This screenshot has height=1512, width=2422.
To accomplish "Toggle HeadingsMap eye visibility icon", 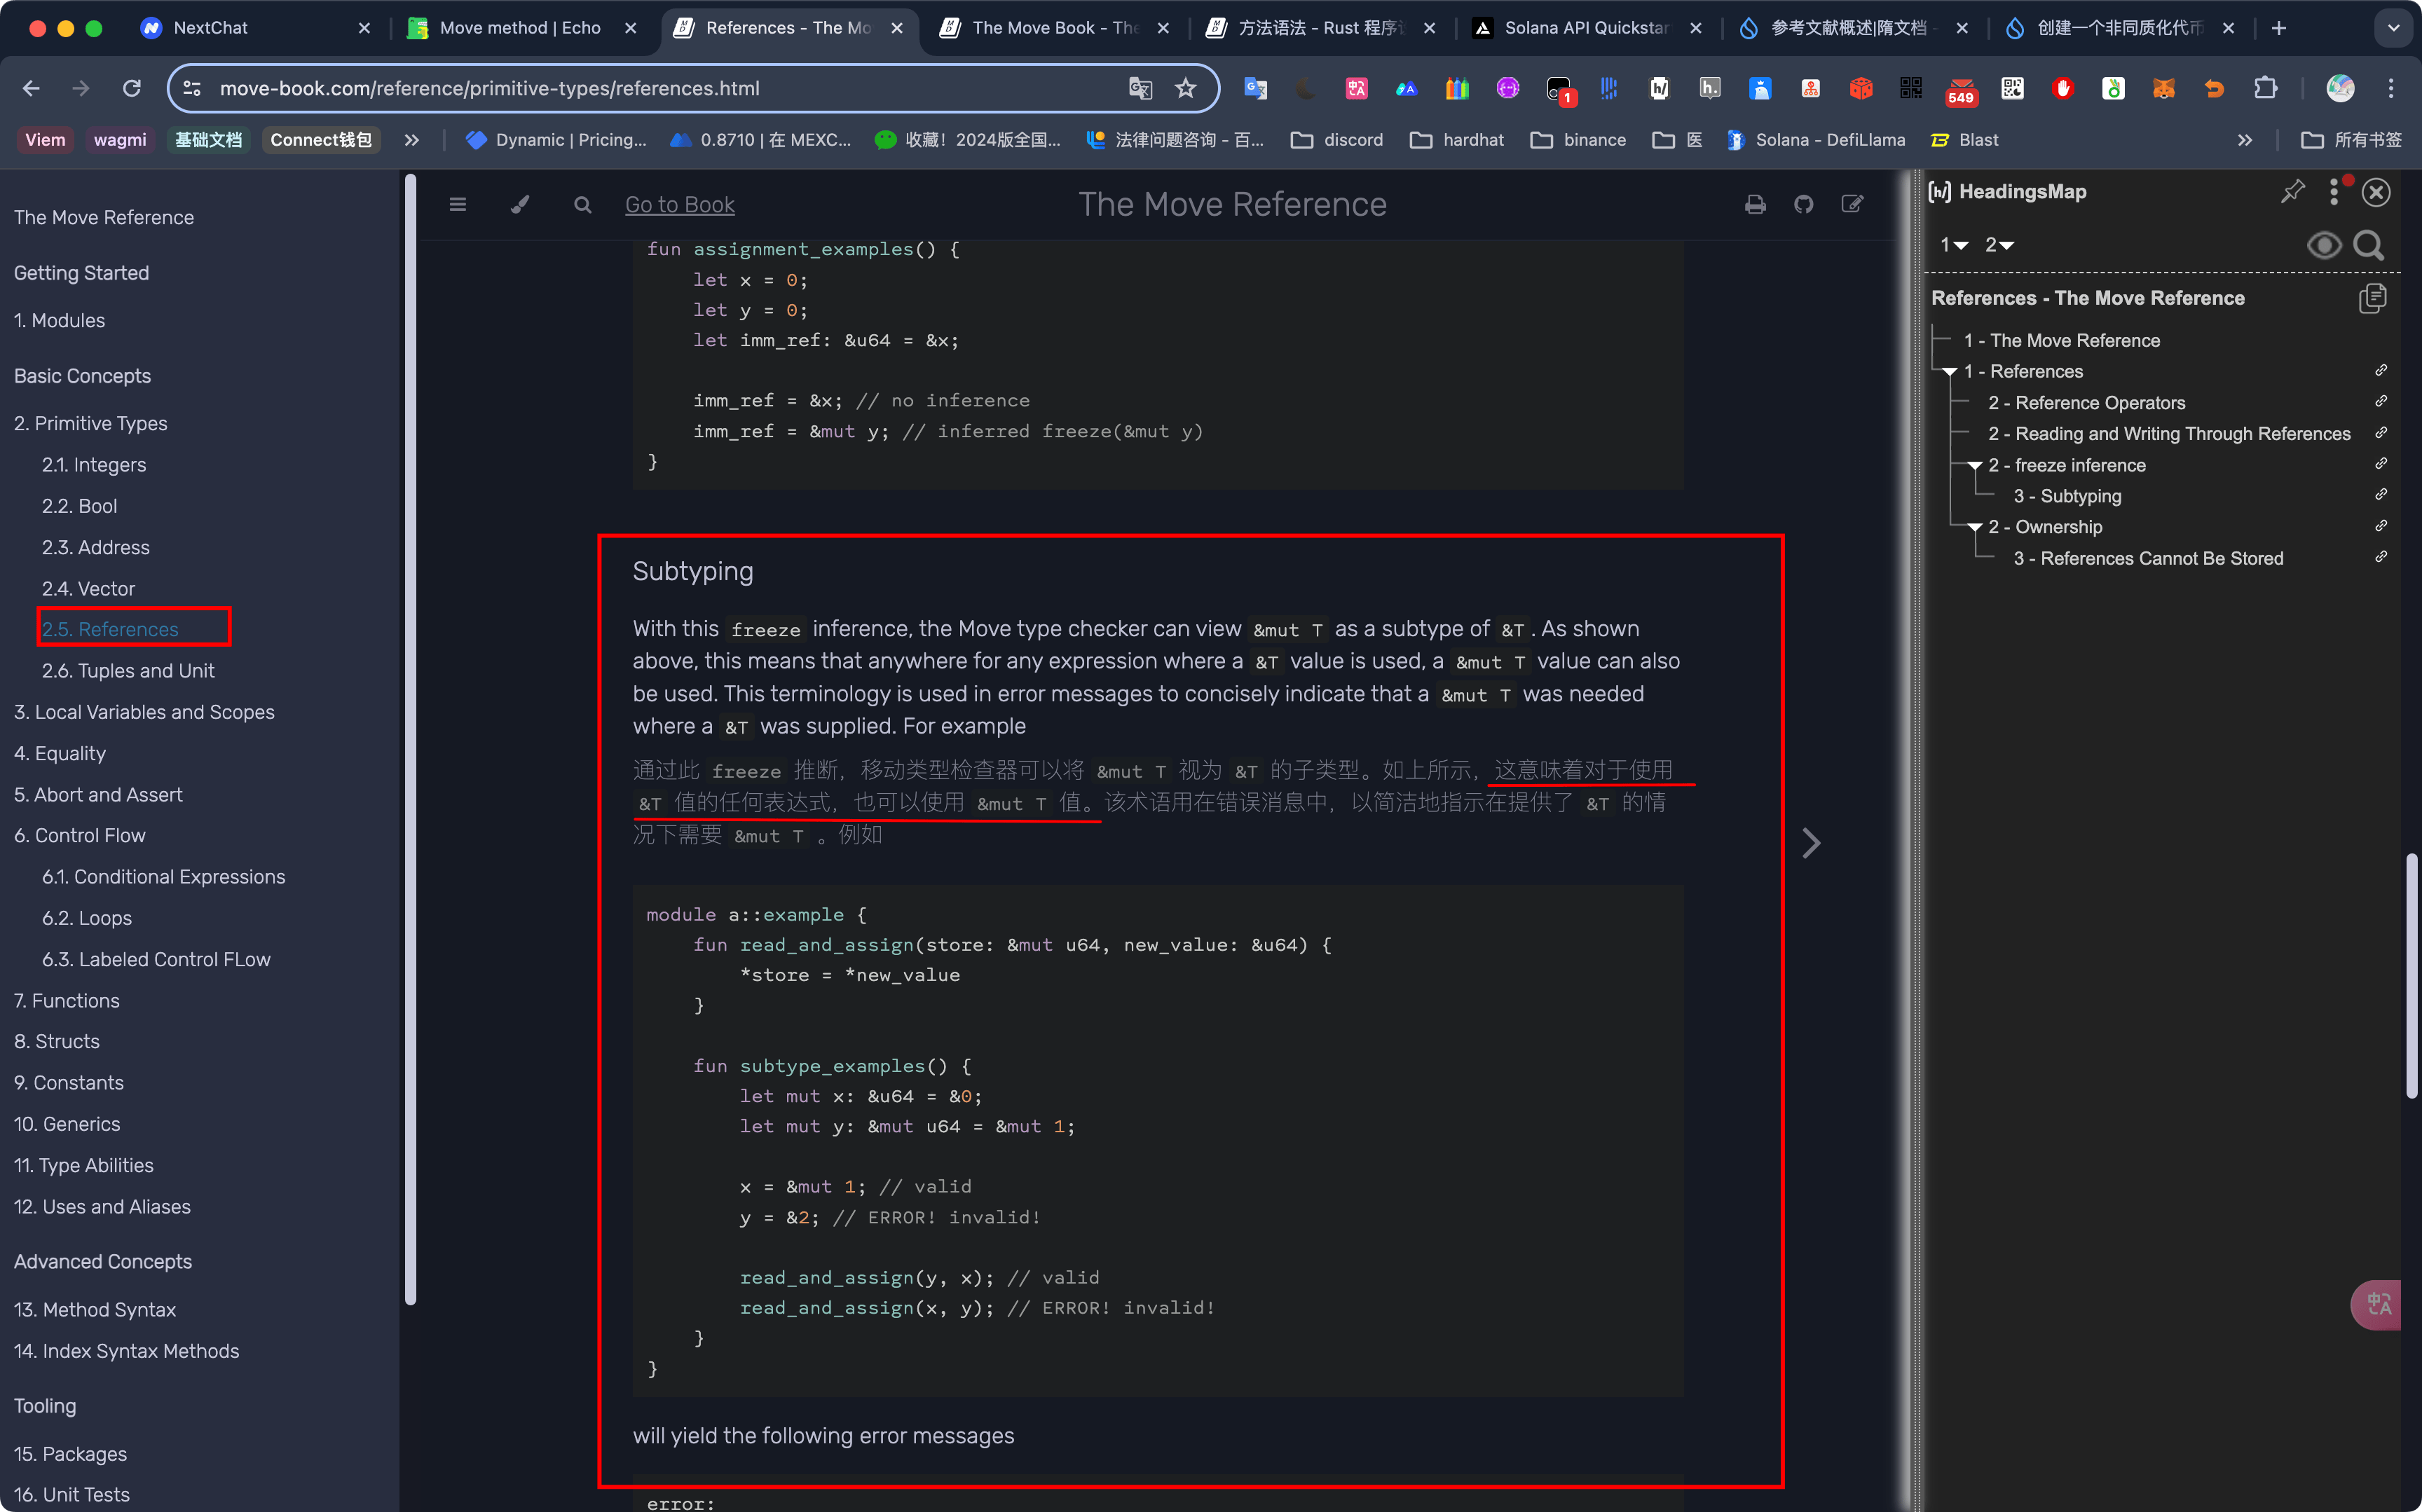I will (2324, 245).
